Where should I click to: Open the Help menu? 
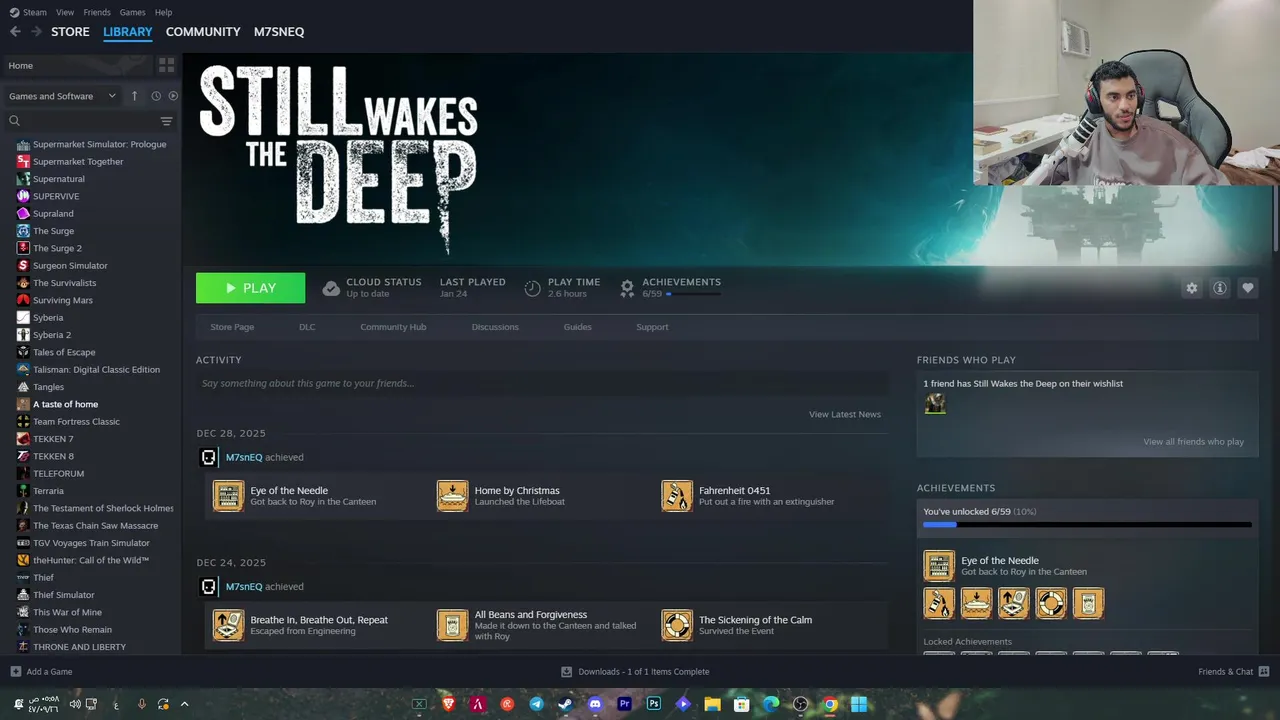[164, 12]
